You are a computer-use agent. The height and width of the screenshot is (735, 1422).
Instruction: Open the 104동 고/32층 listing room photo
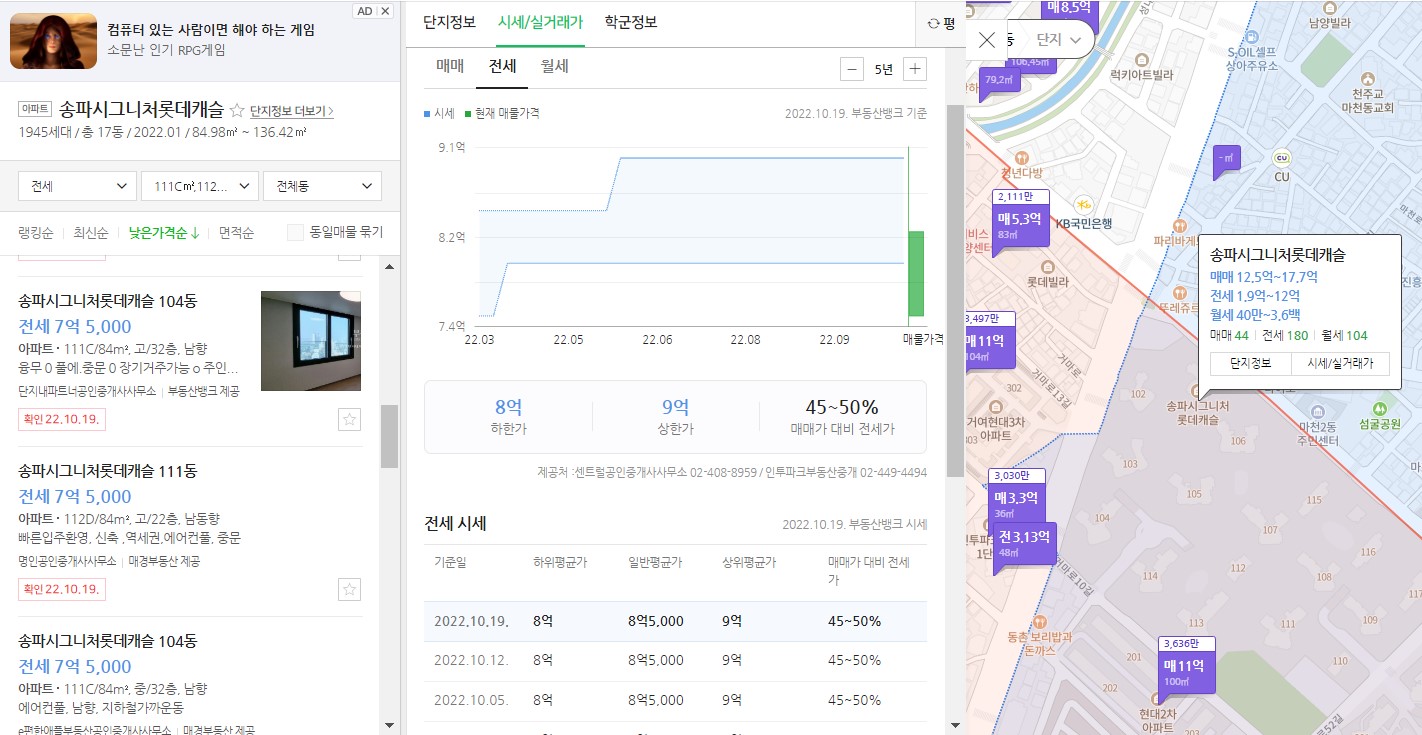[311, 341]
